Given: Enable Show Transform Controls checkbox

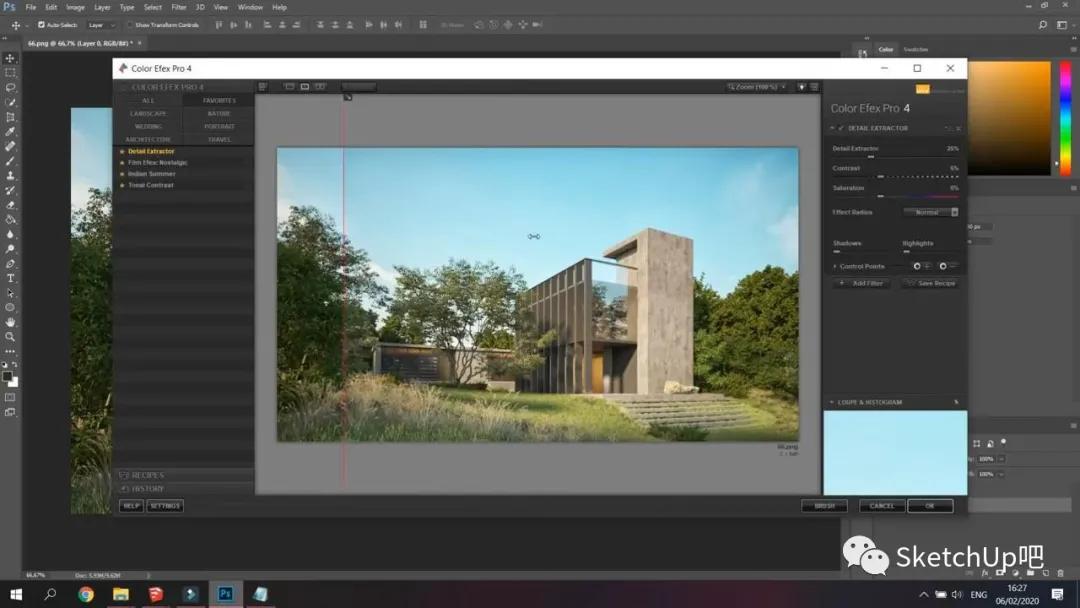Looking at the screenshot, I should tap(129, 25).
